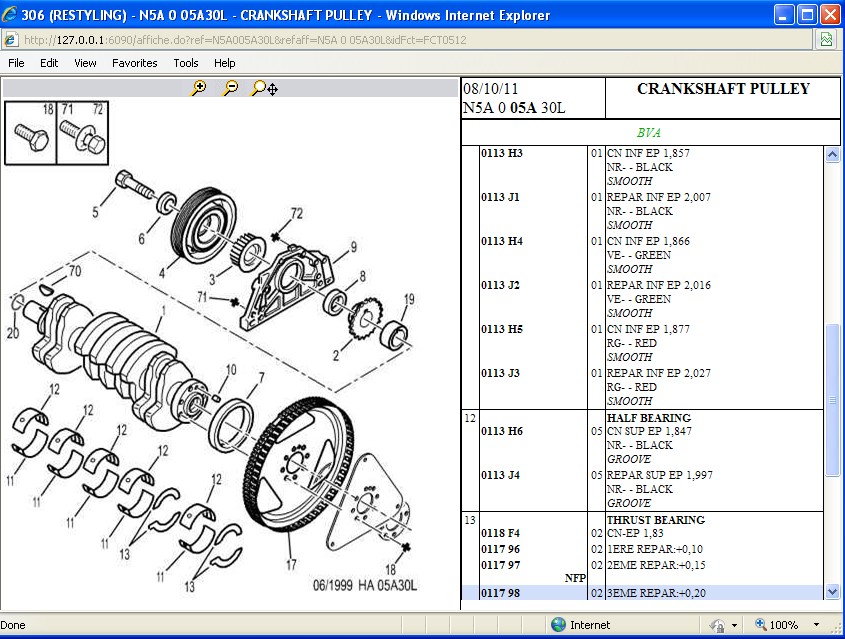This screenshot has height=639, width=845.
Task: Click description CN INF EP 1,857
Action: coord(648,153)
